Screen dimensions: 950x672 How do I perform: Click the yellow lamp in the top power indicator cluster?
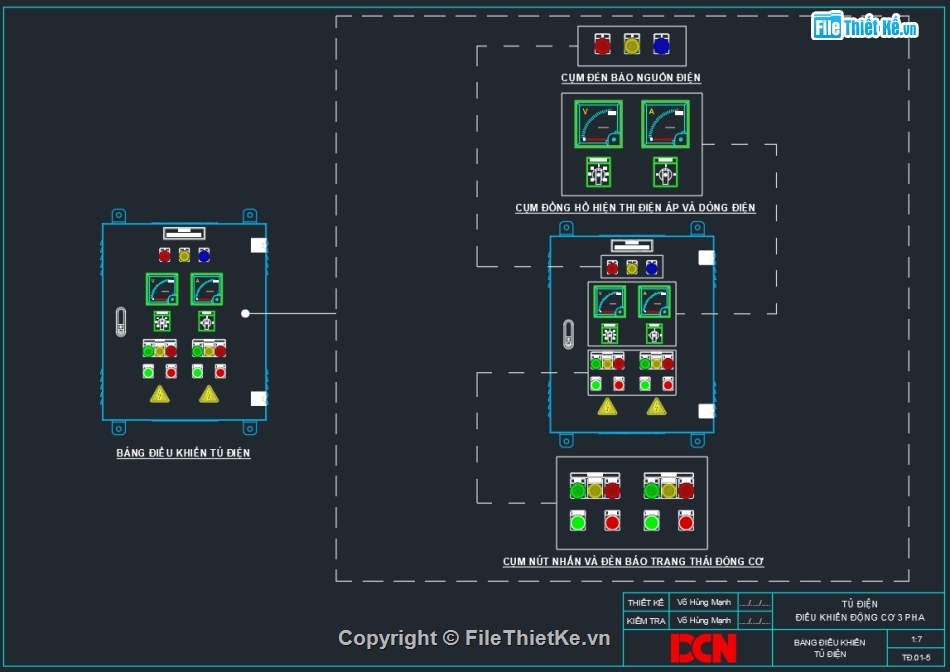click(x=632, y=44)
